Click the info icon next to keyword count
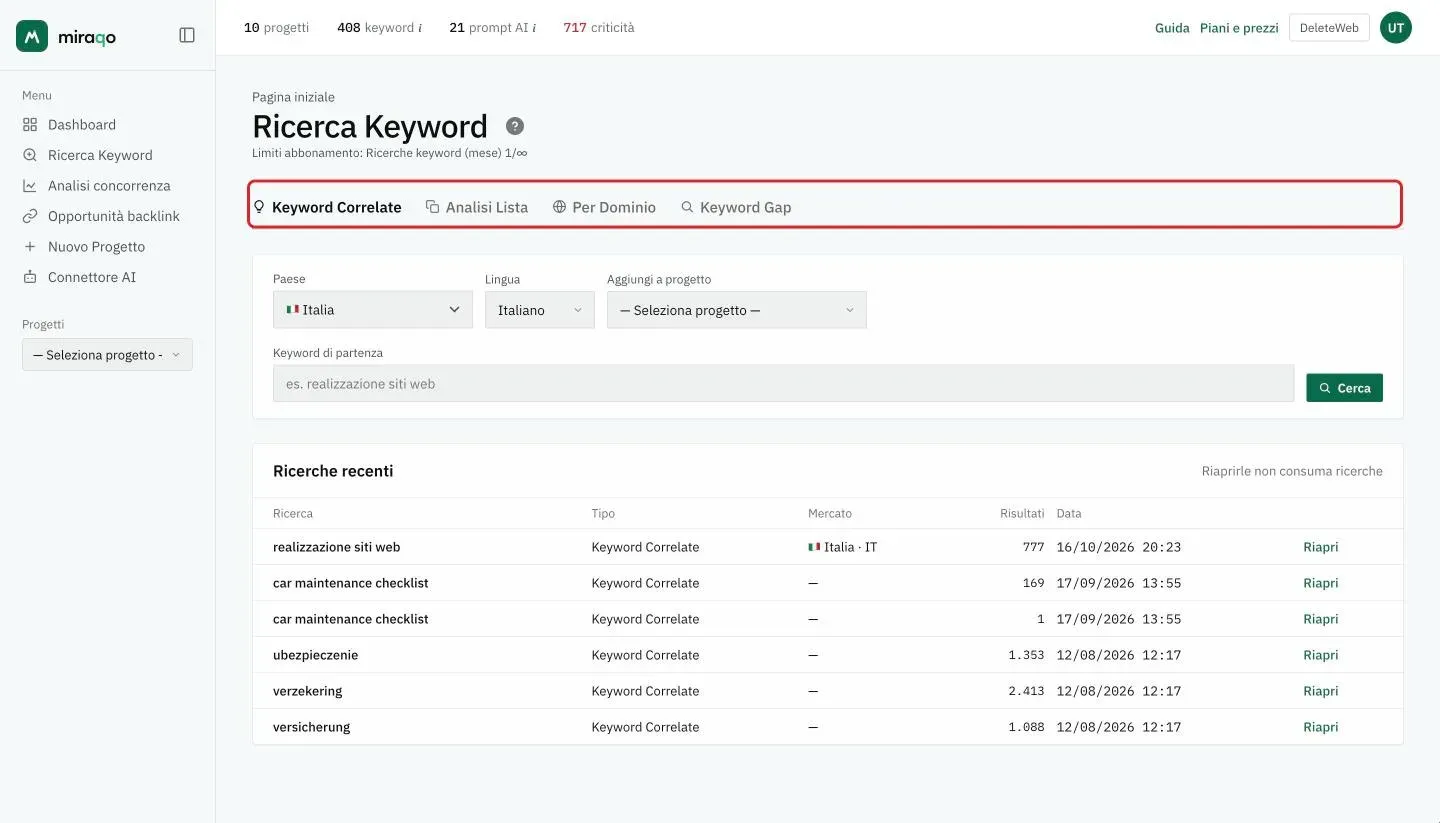1440x823 pixels. tap(420, 28)
